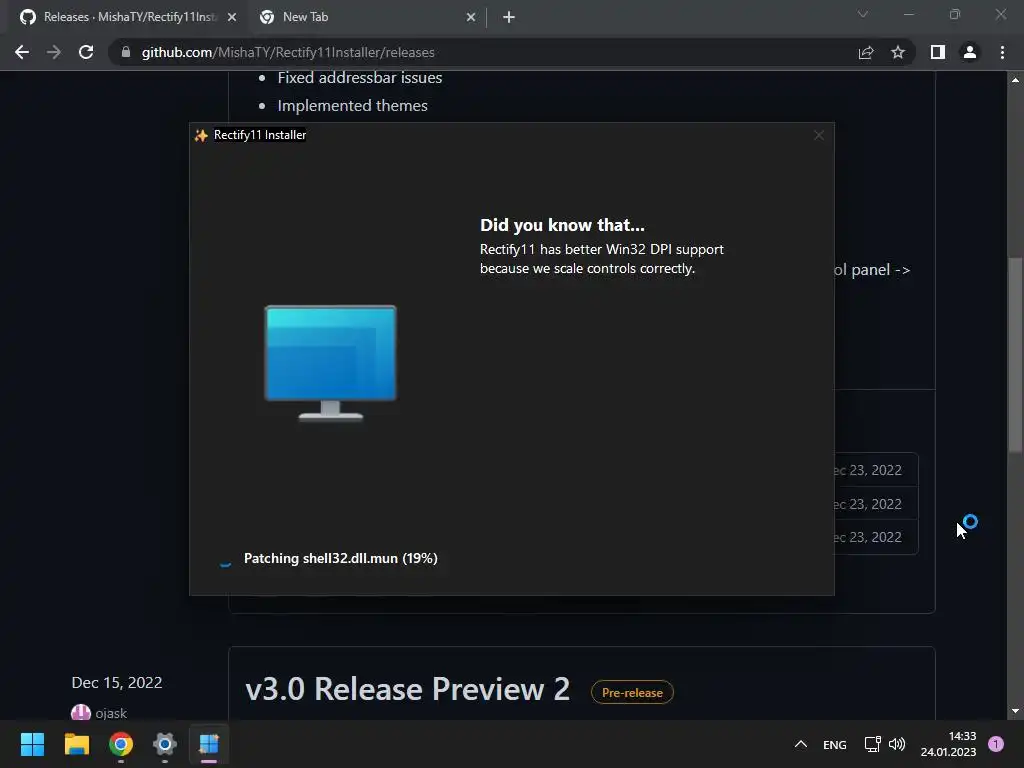Open the clock showing 14:33 24.01.2023

[948, 744]
